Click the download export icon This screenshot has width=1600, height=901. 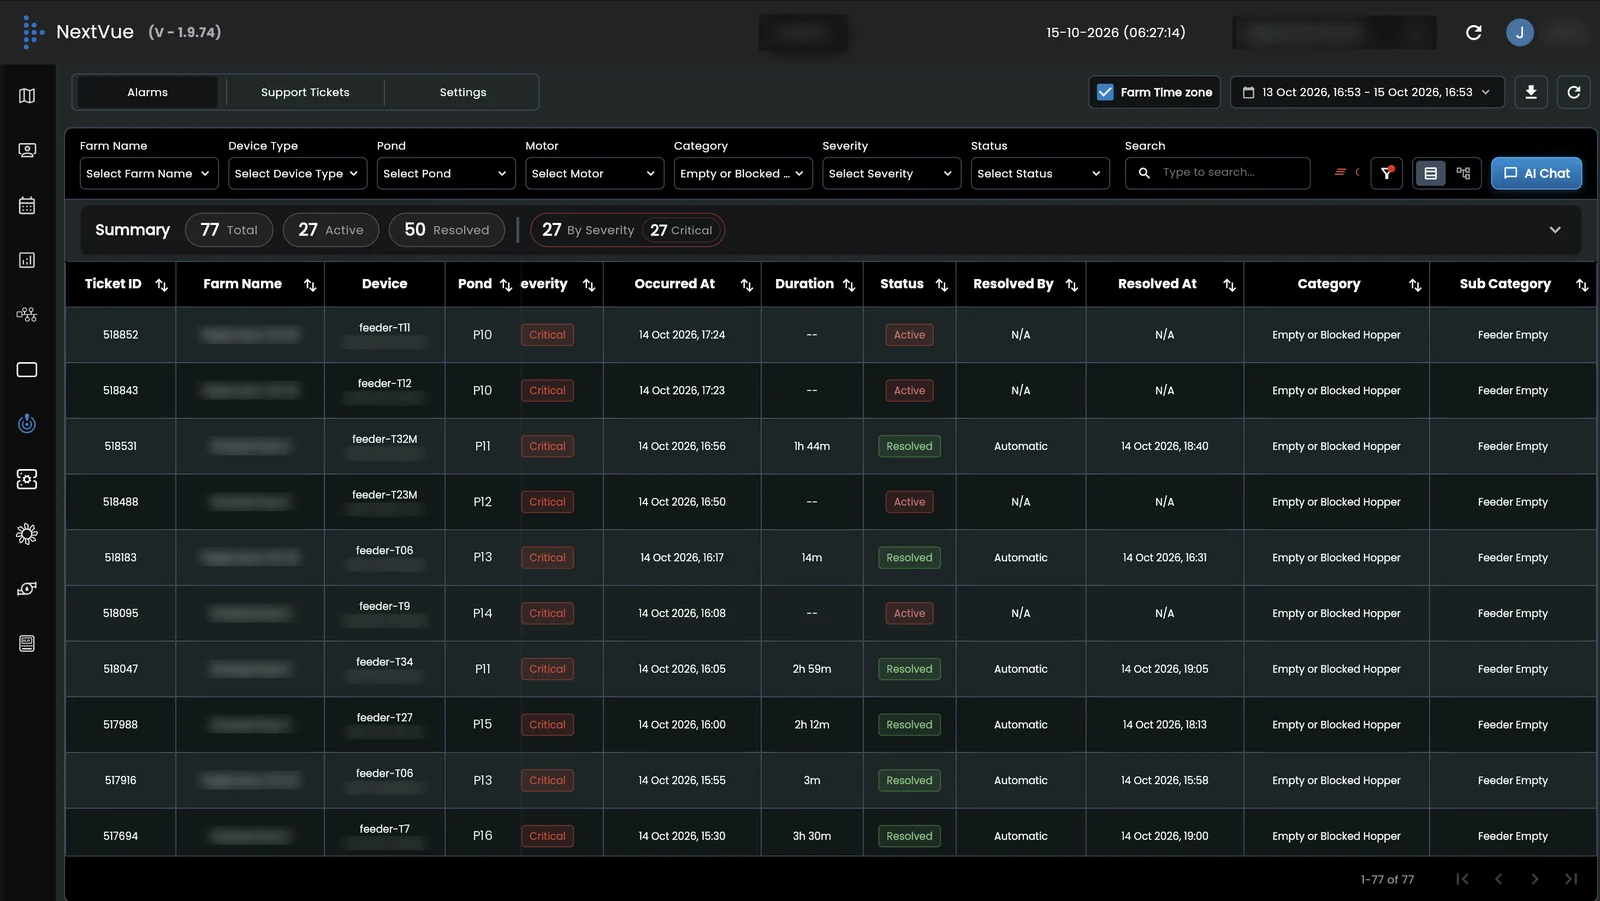(x=1531, y=92)
